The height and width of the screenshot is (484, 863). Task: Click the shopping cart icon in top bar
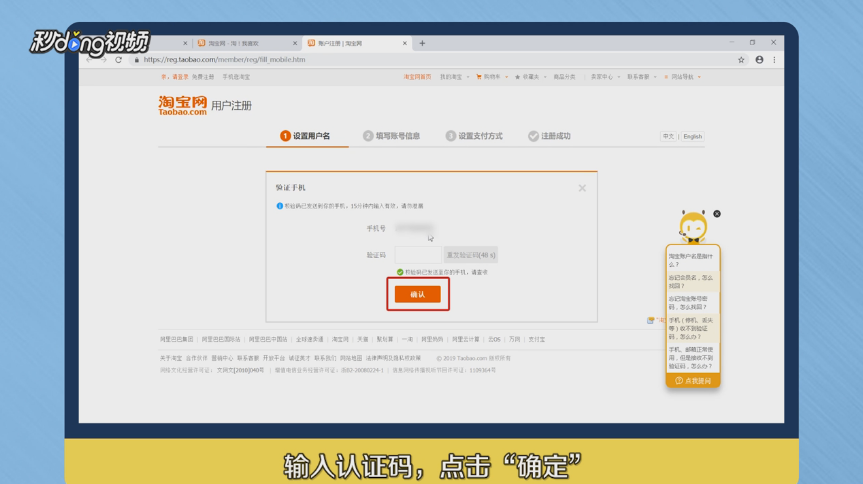(x=479, y=77)
